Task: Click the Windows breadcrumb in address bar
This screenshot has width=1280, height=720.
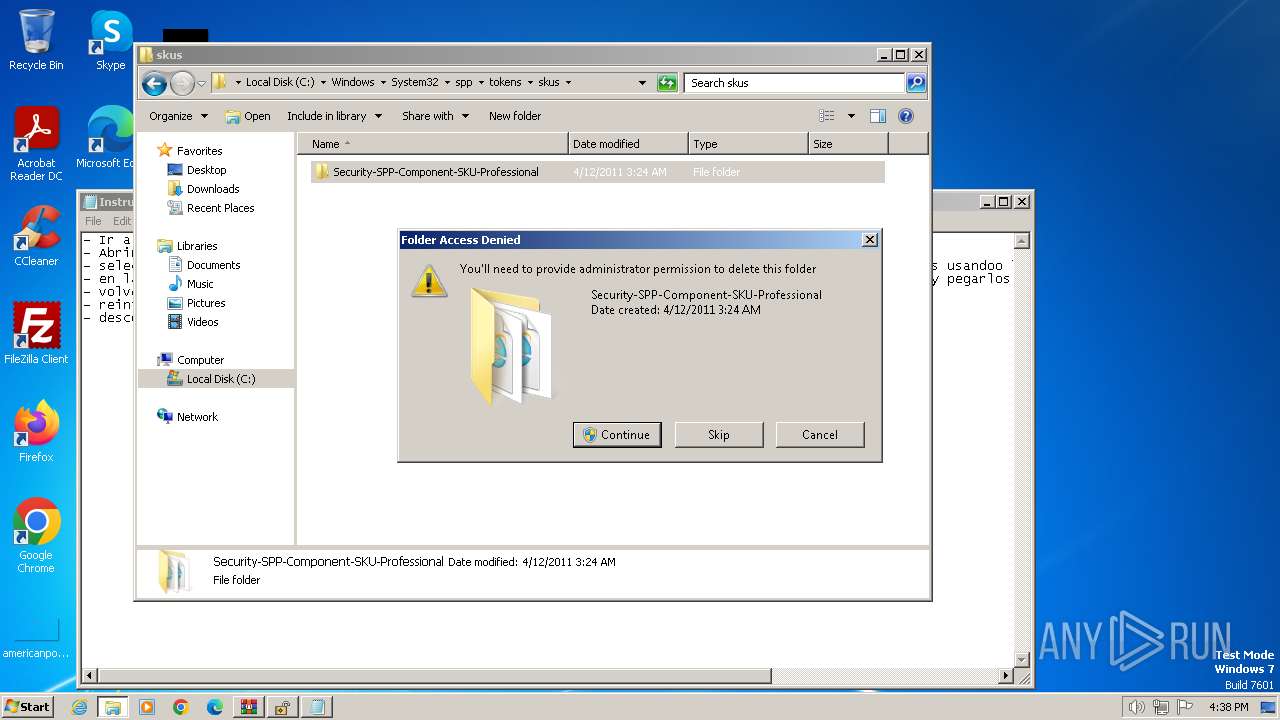Action: 353,83
